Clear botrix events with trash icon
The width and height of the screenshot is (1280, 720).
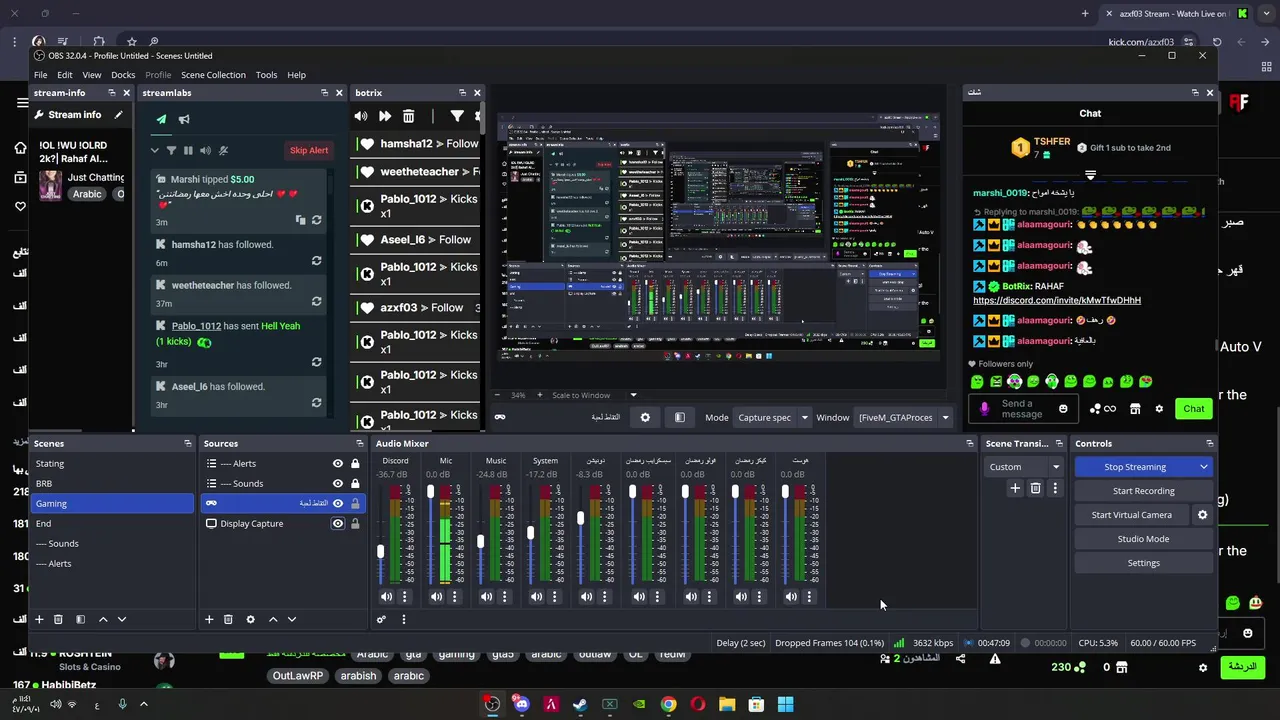point(408,117)
